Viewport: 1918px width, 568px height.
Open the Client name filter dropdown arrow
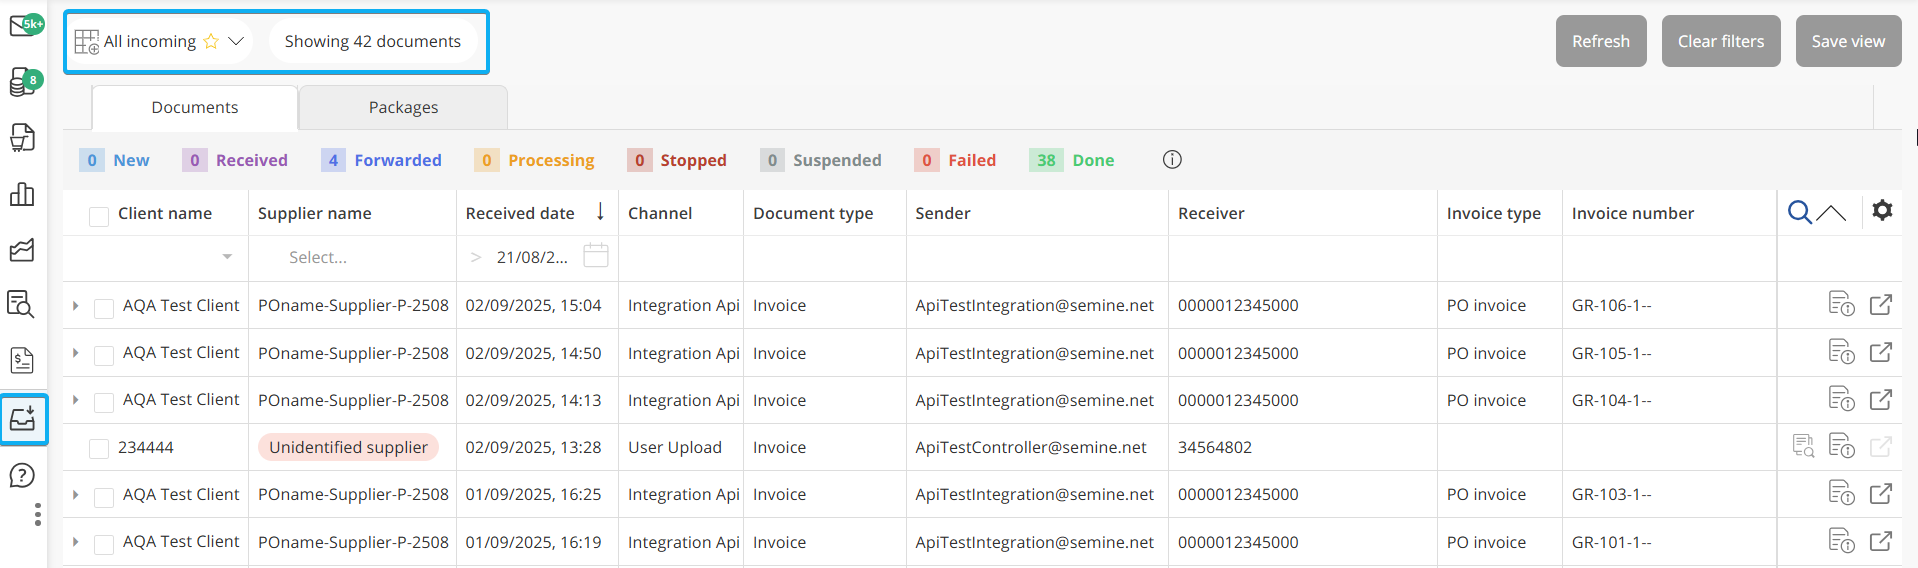coord(227,257)
